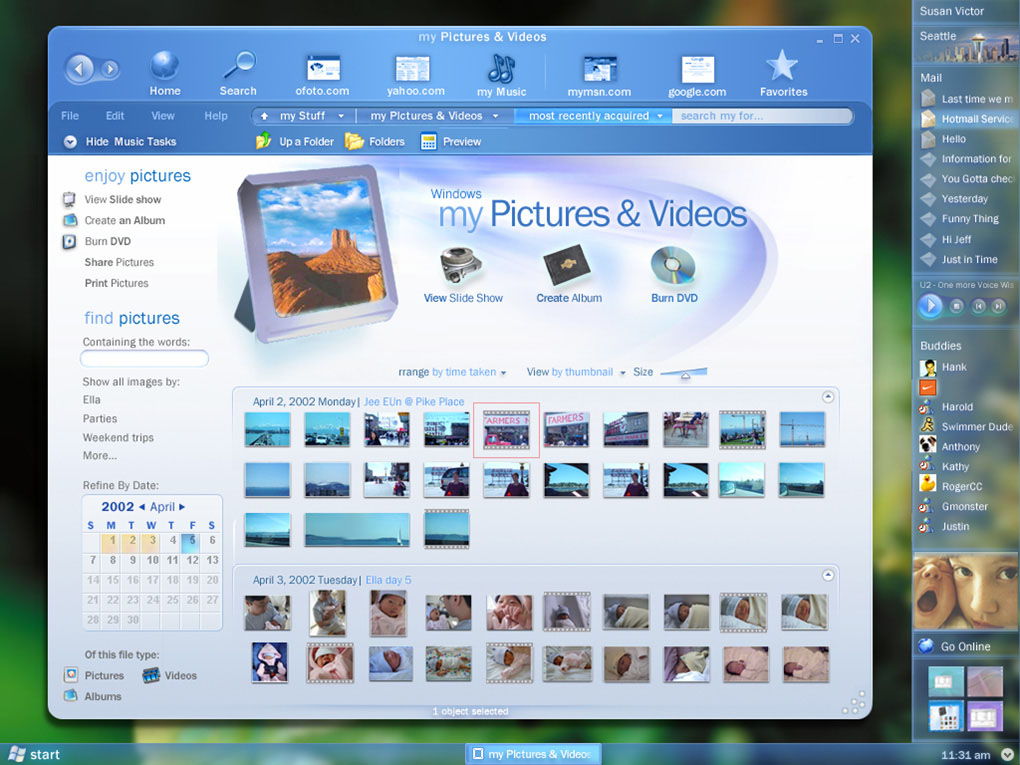Open the system tray arrow near clock
Image resolution: width=1020 pixels, height=765 pixels.
tap(1007, 755)
